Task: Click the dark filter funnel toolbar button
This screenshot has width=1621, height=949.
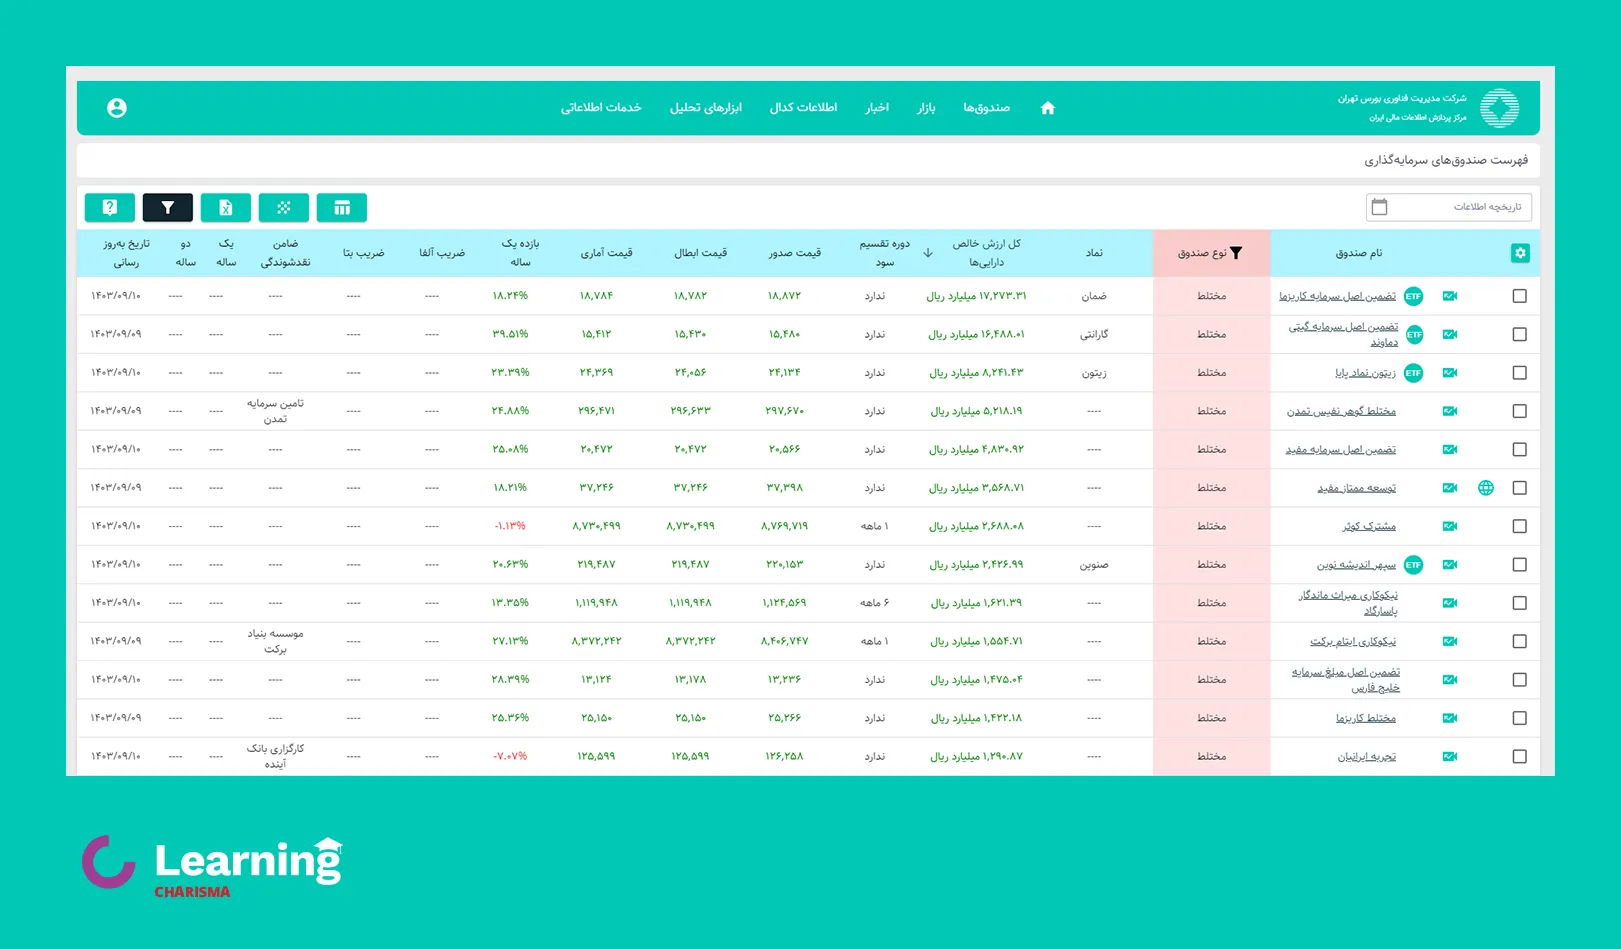Action: [x=168, y=208]
